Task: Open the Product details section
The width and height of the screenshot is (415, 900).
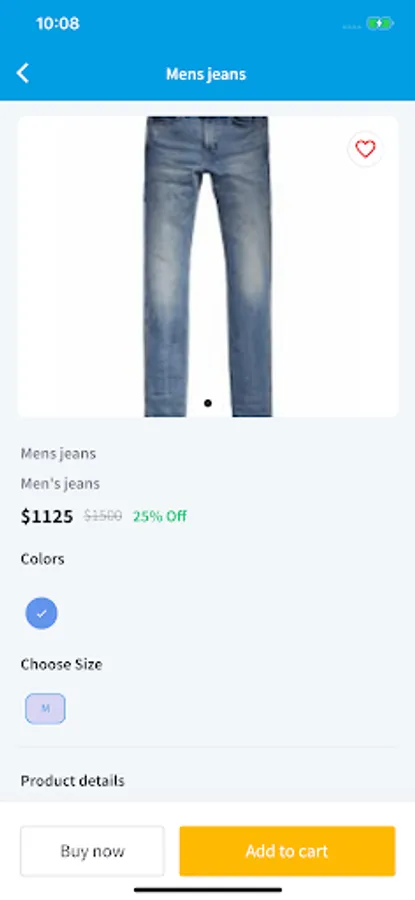Action: coord(72,781)
